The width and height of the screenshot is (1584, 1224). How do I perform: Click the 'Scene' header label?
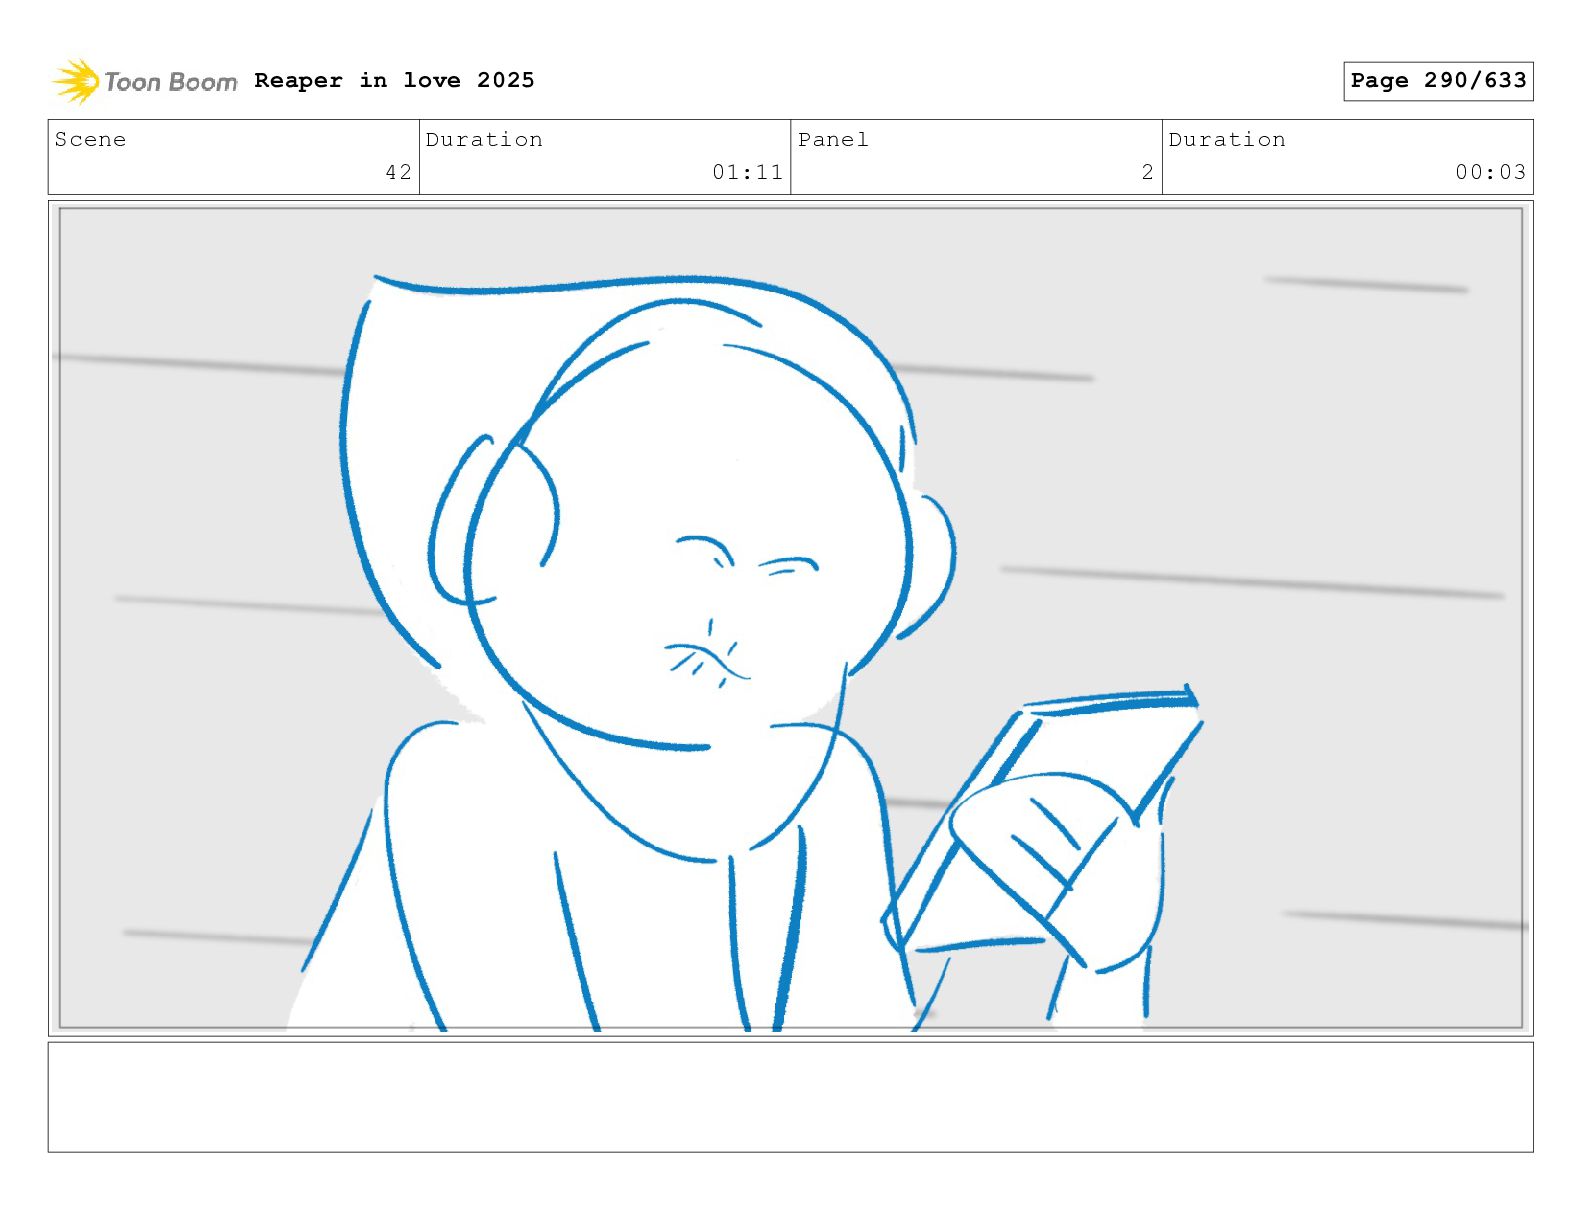click(90, 139)
